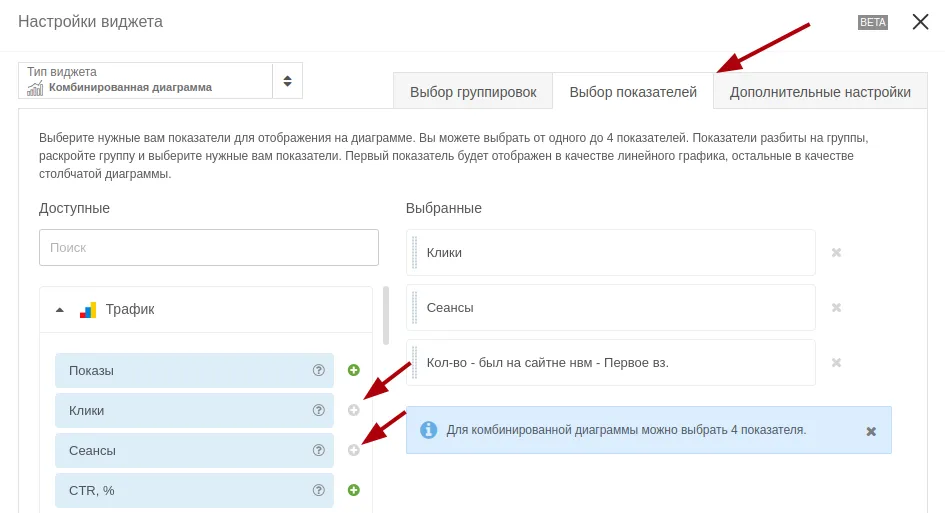Remove the 'Кол-во - был на сайте' metric
The height and width of the screenshot is (513, 945).
pos(837,362)
